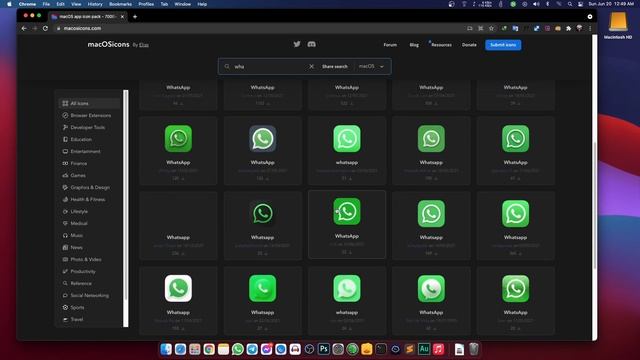Select the Social Networking category
The height and width of the screenshot is (360, 640).
tap(90, 295)
